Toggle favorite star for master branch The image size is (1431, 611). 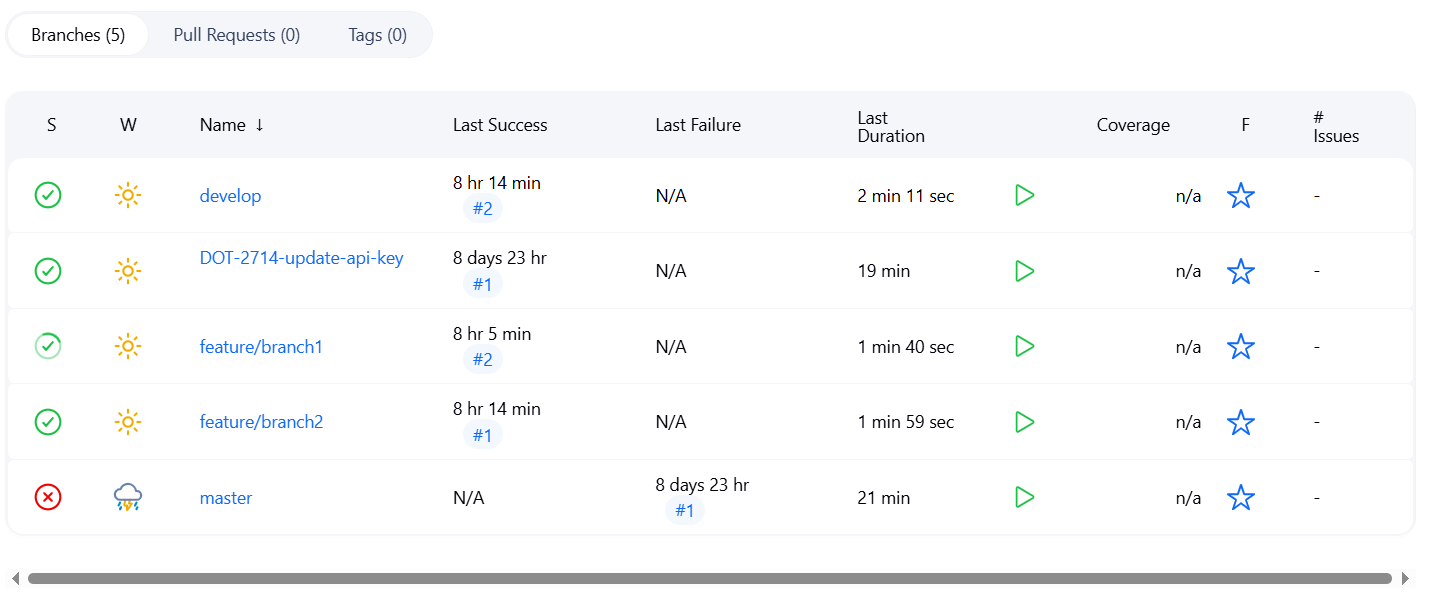pyautogui.click(x=1240, y=497)
